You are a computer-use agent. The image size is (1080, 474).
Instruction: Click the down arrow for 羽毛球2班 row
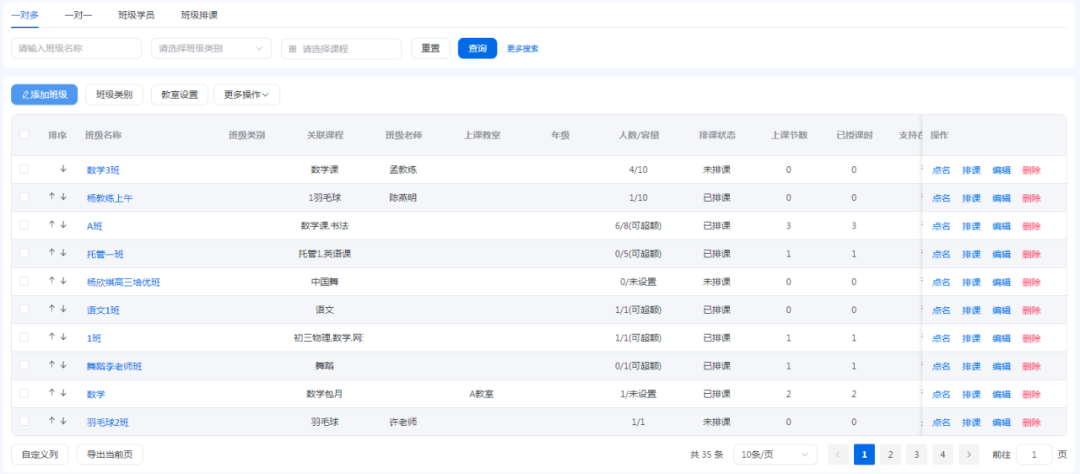63,421
